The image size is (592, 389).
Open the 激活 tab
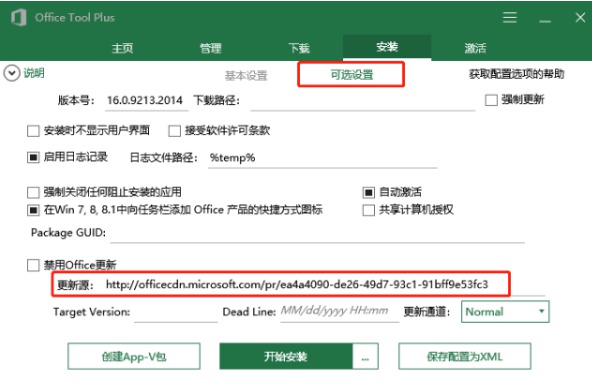point(475,48)
